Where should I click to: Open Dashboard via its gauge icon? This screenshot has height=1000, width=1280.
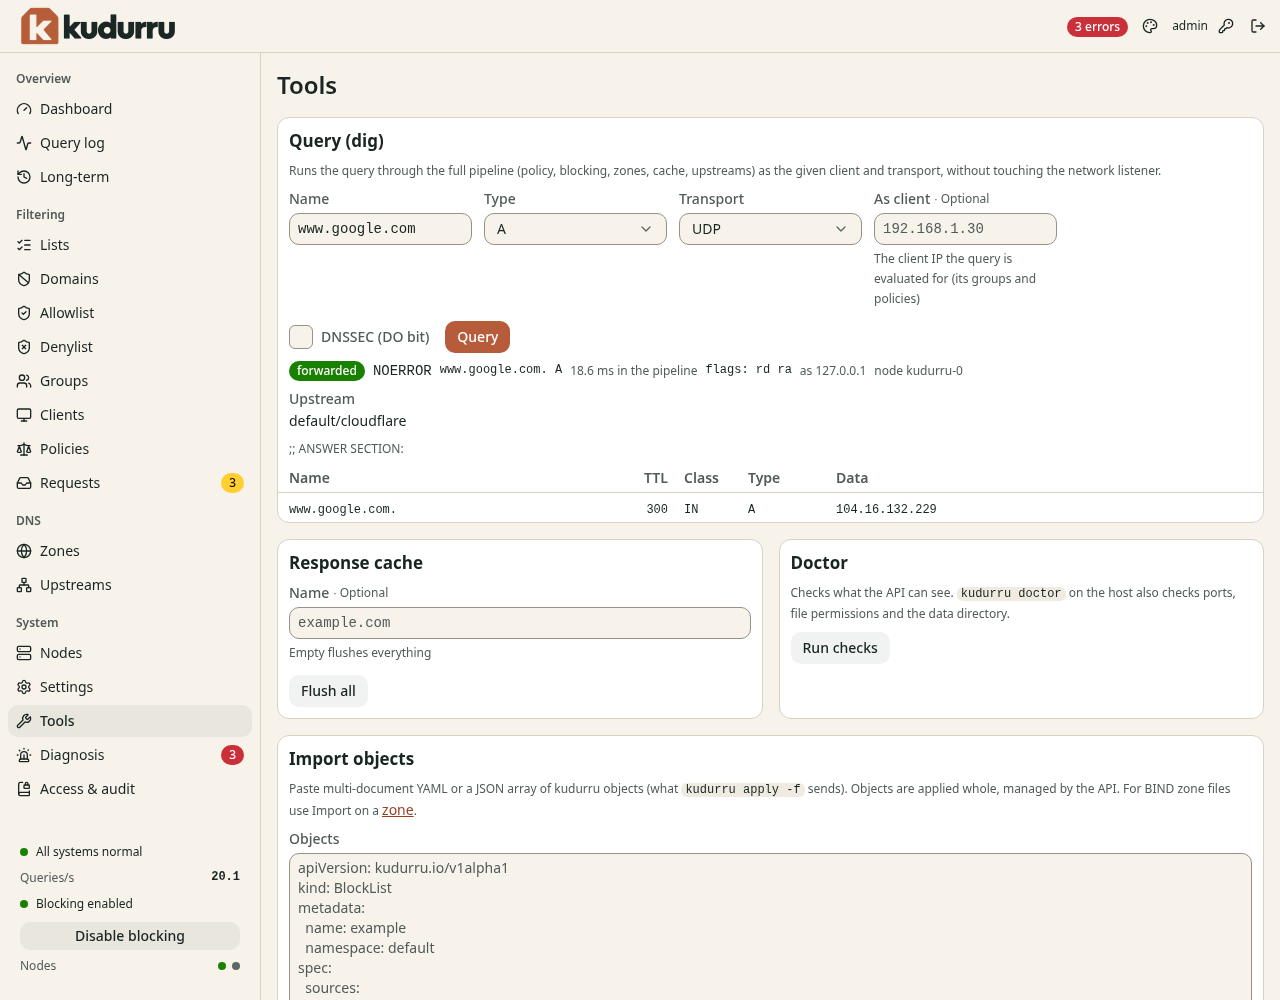tap(24, 109)
